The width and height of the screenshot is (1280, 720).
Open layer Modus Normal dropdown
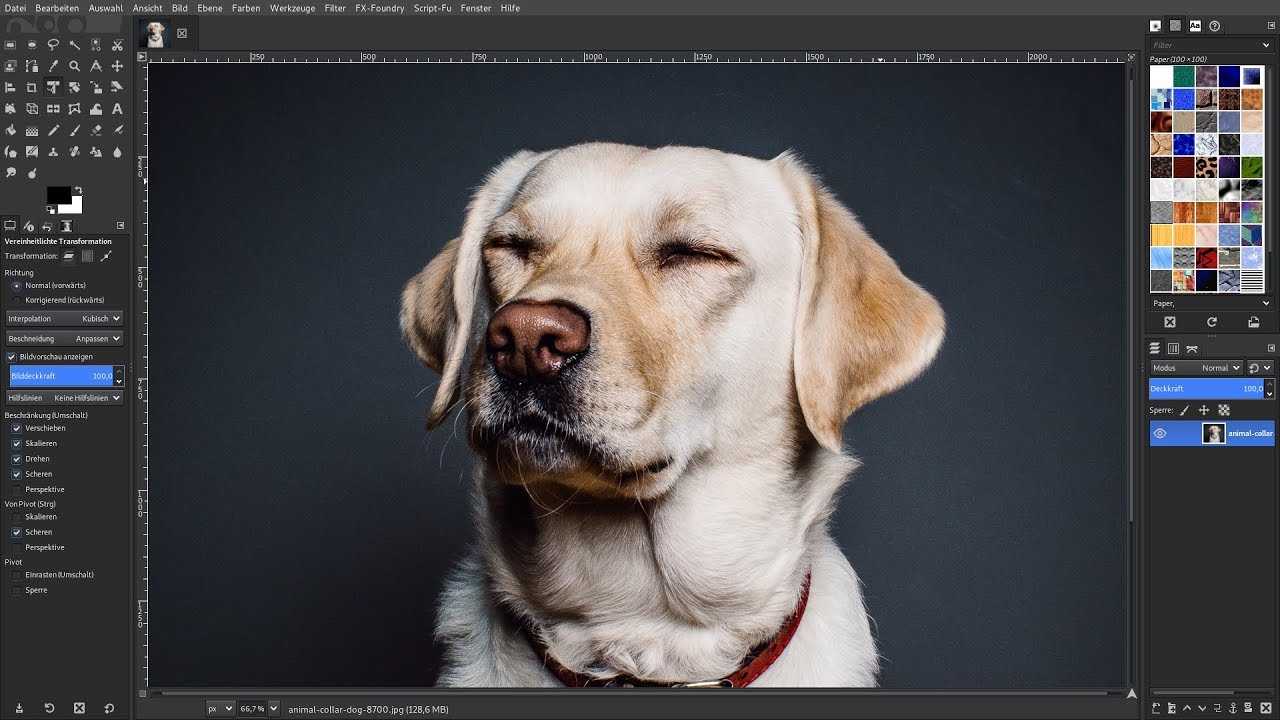[1197, 368]
